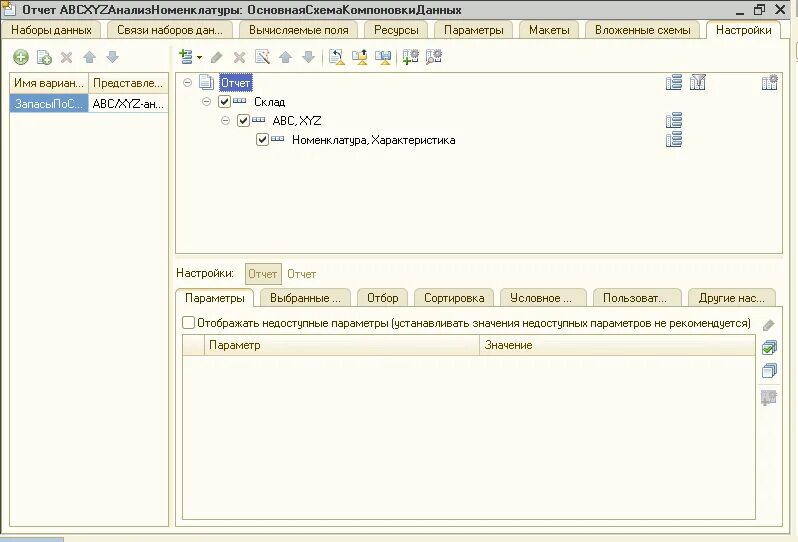Click the ABC/XYZ-ан... presentation cell
Viewport: 798px width, 542px height.
(x=128, y=104)
